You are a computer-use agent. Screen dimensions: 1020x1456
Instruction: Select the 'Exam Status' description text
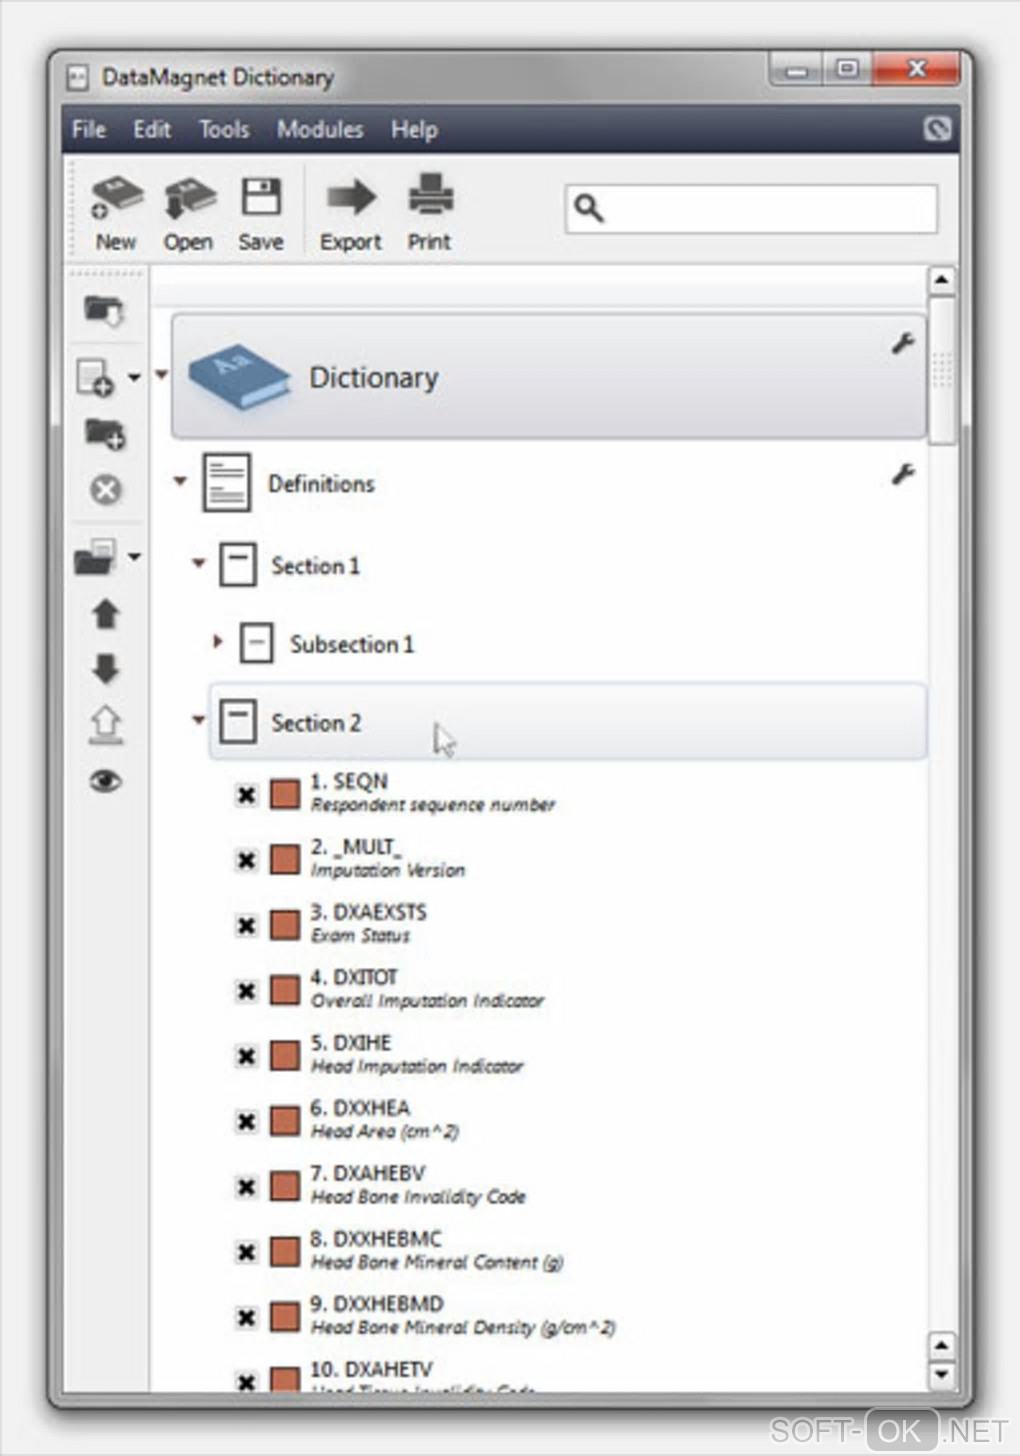pyautogui.click(x=360, y=936)
